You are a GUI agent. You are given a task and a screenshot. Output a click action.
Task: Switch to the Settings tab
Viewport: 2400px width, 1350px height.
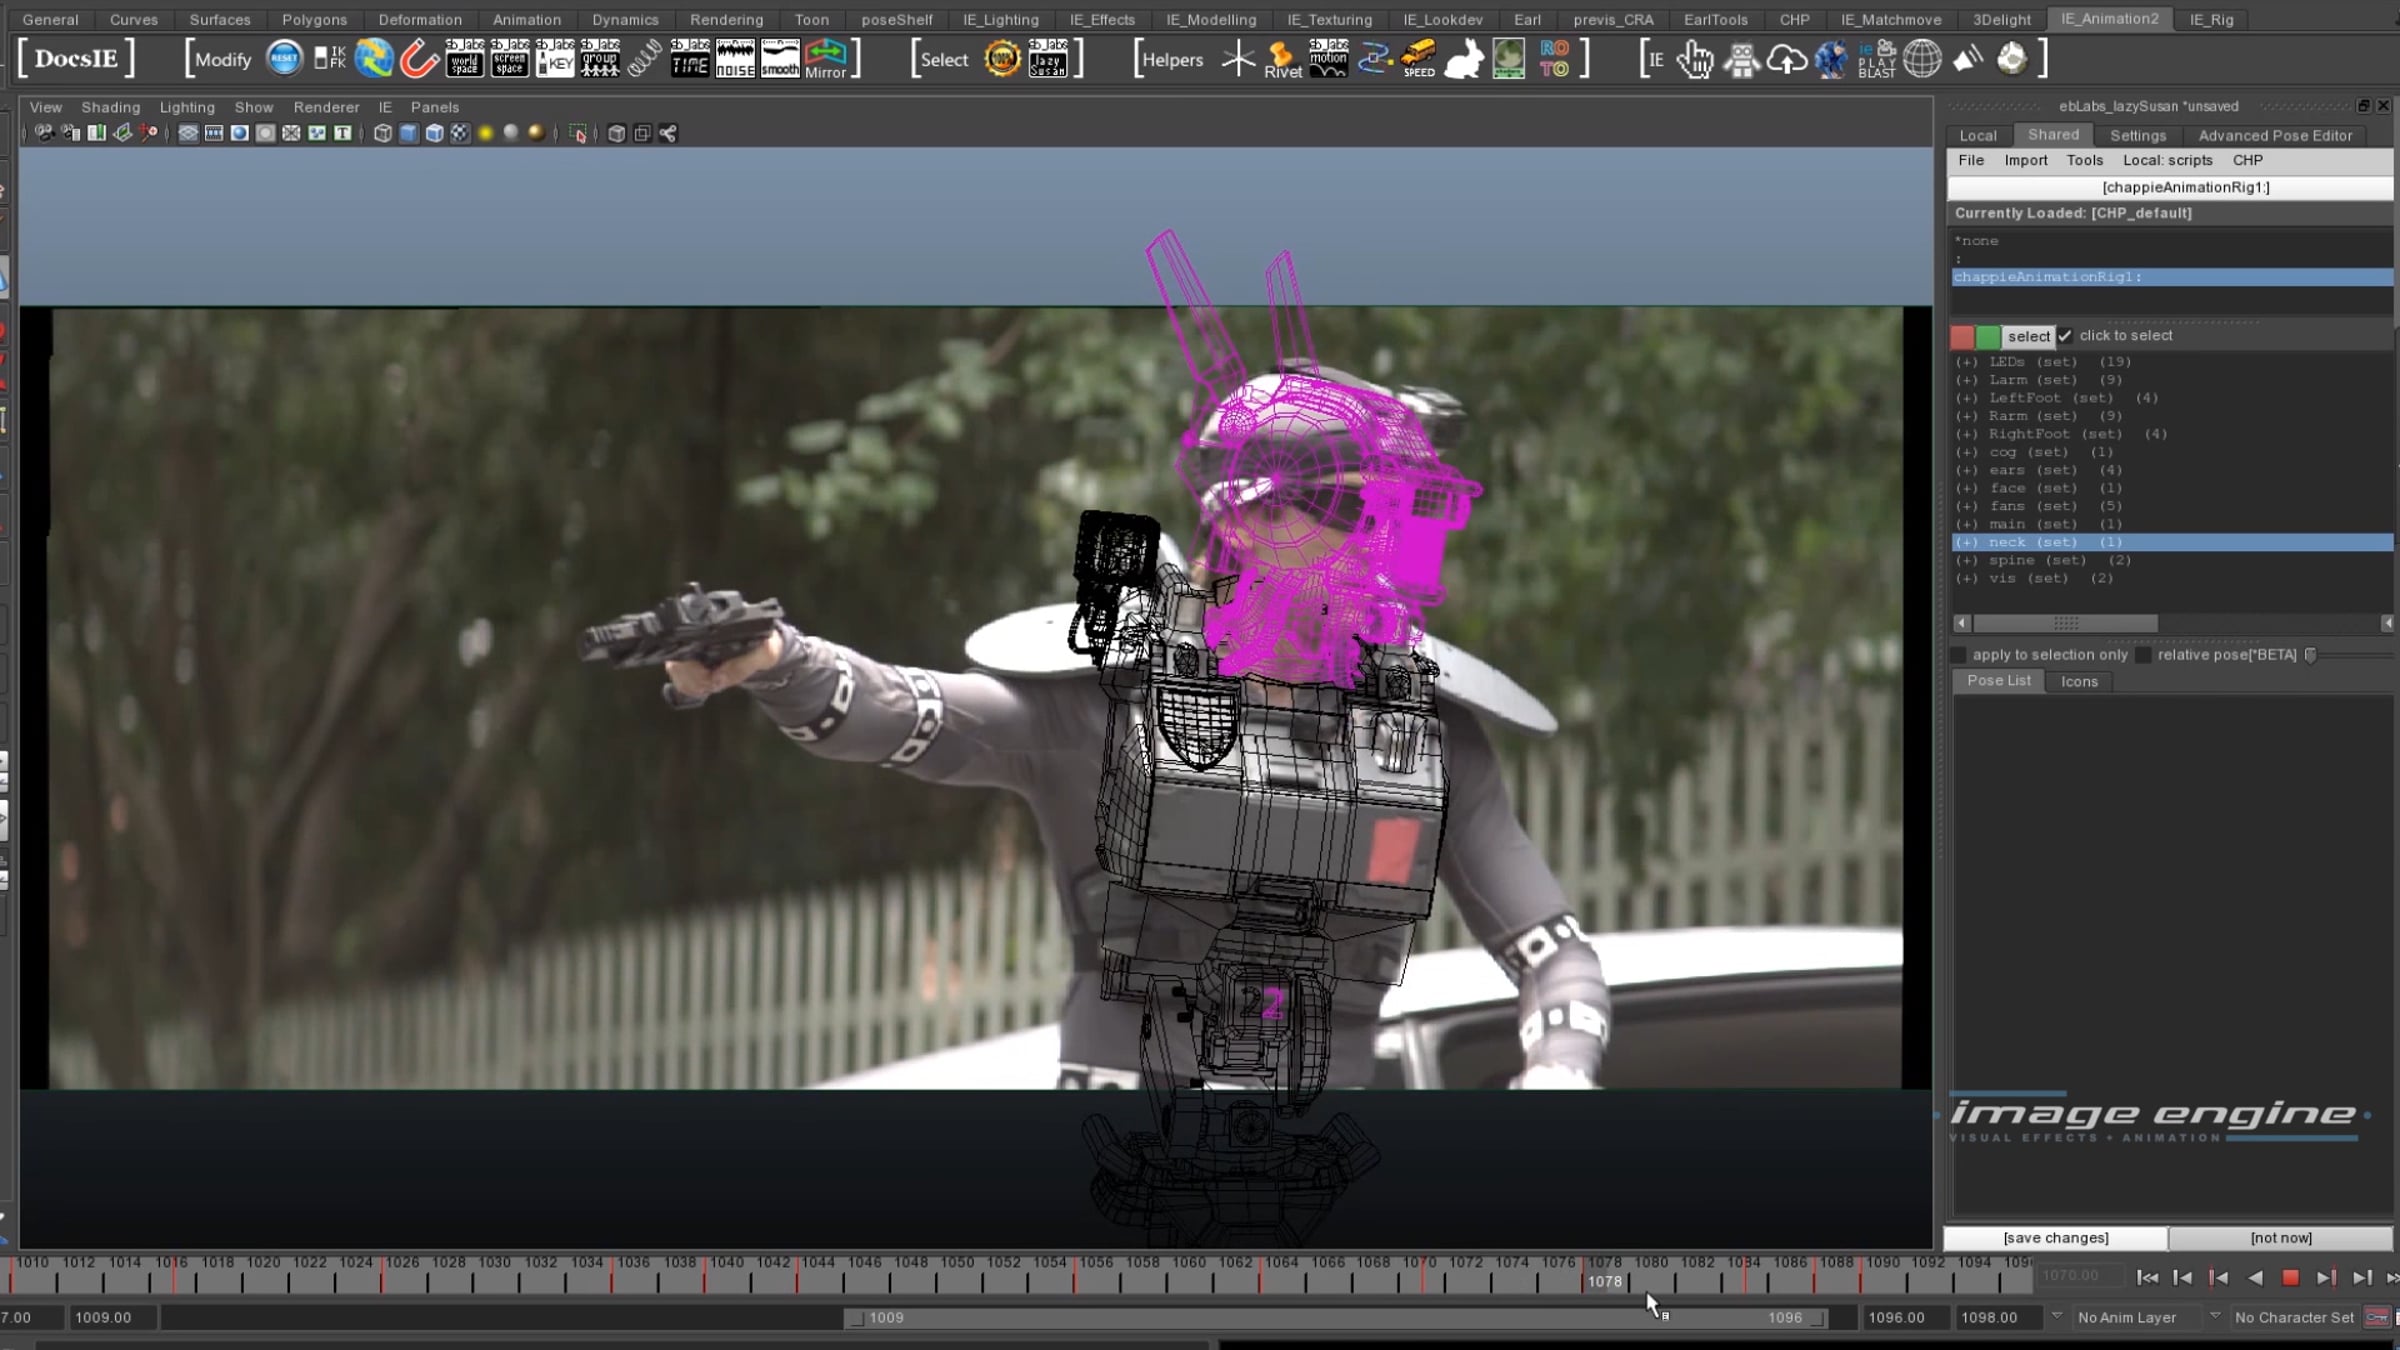[2137, 135]
